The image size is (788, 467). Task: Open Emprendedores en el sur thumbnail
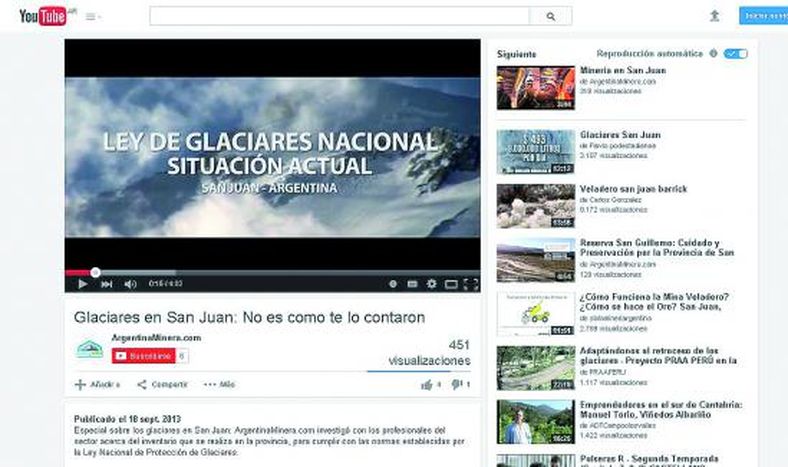[x=536, y=422]
